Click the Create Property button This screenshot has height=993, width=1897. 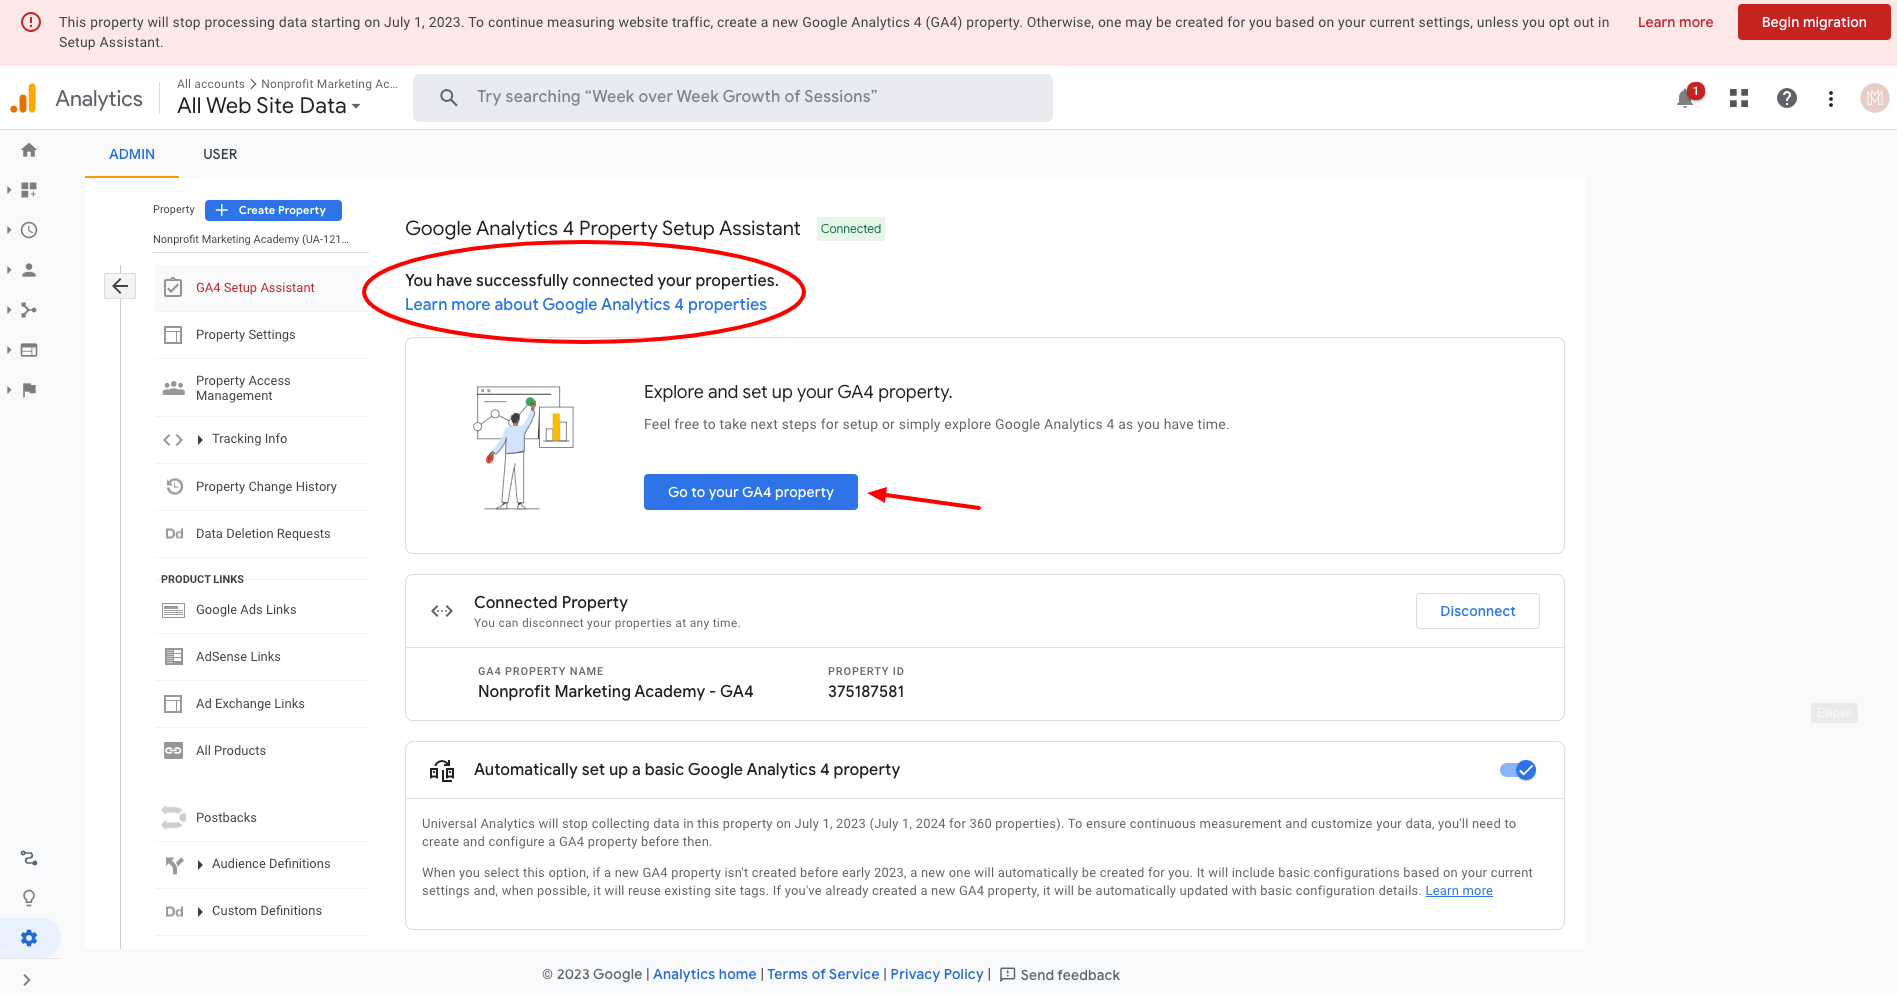273,210
